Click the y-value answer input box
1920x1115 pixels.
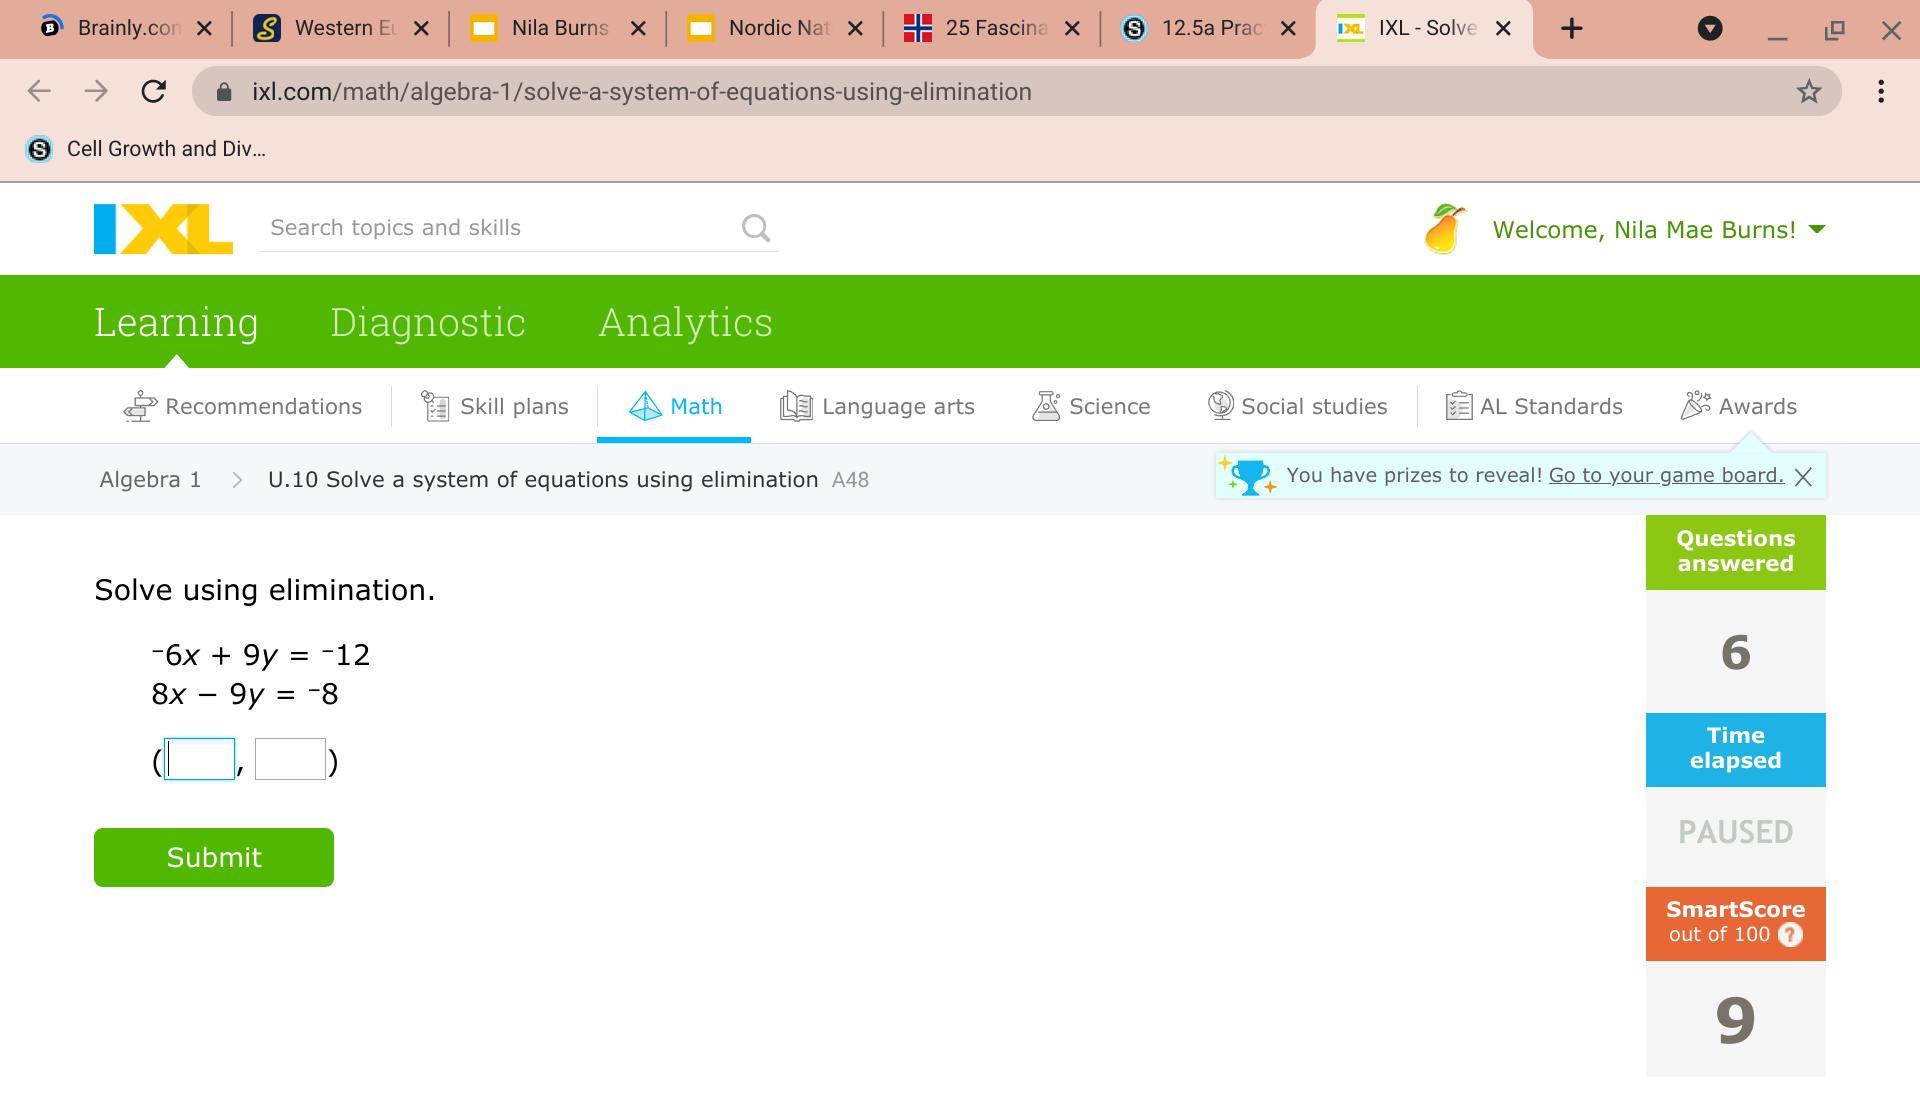[290, 759]
